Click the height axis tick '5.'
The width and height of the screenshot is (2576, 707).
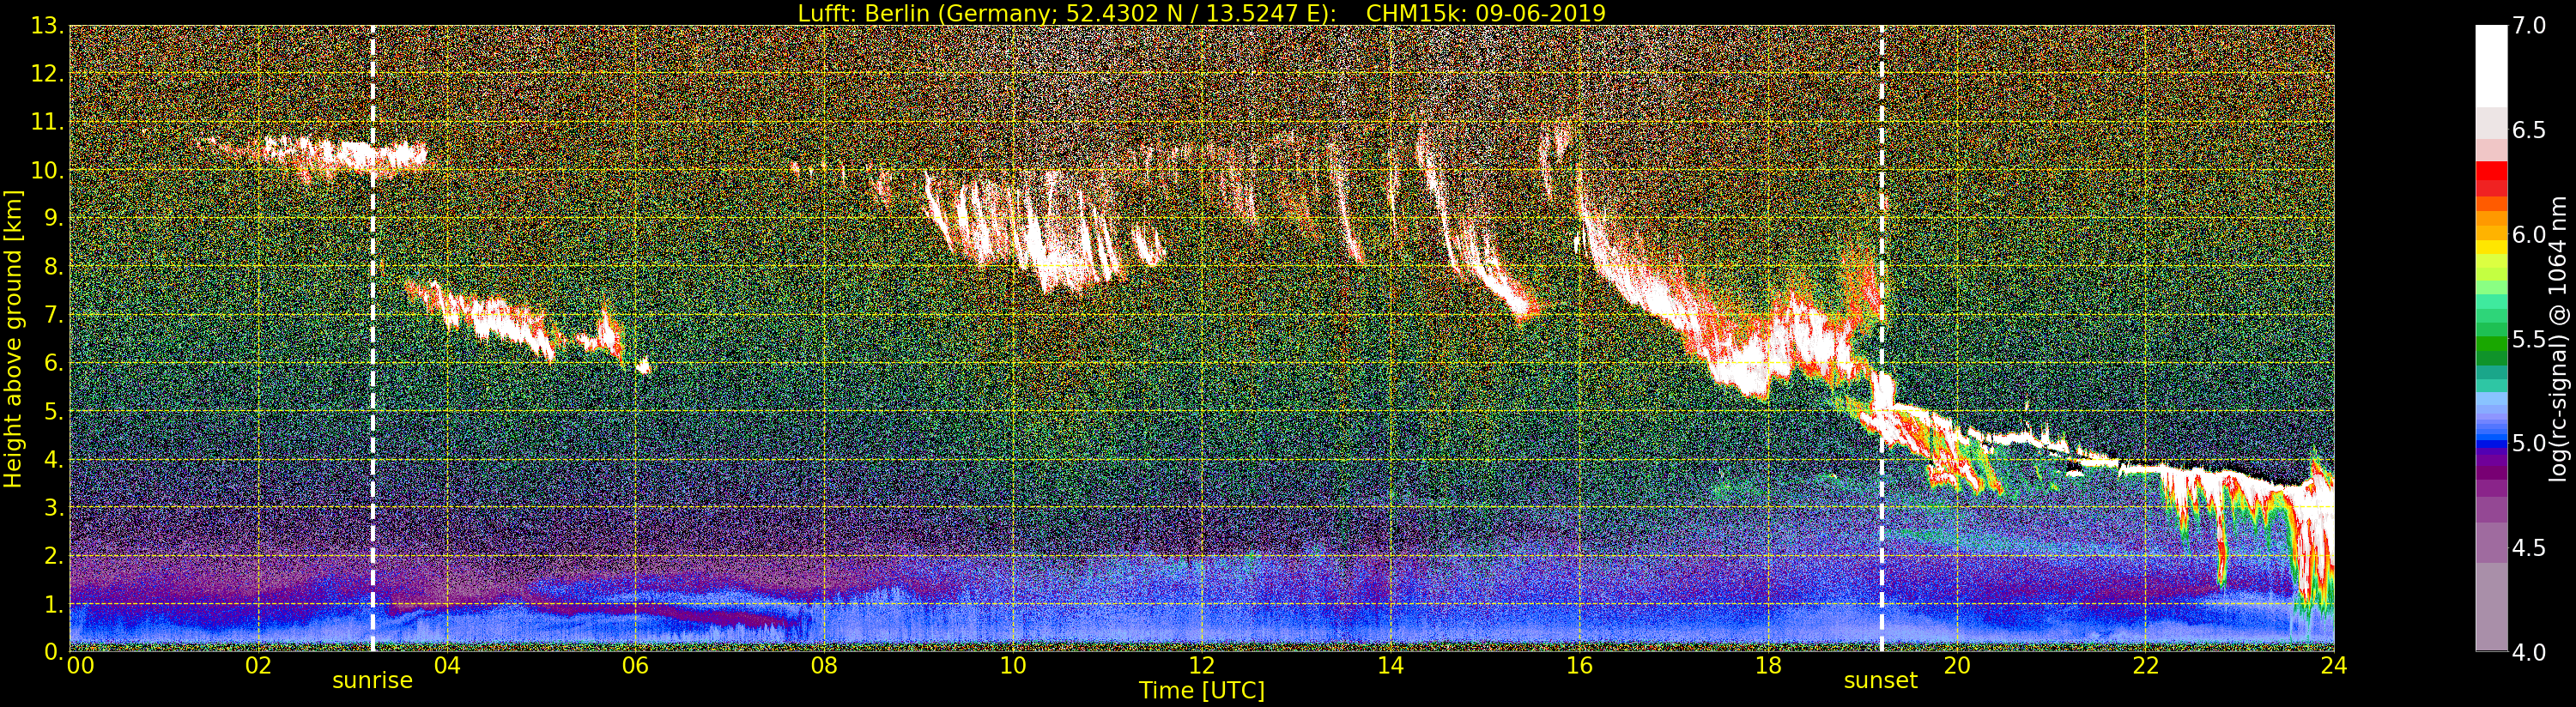53,411
